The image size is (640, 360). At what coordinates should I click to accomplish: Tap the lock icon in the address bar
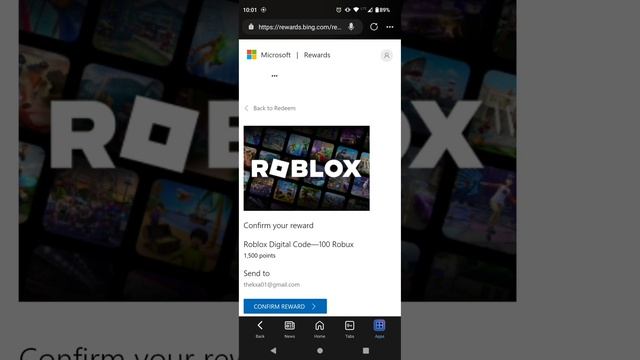coord(251,27)
